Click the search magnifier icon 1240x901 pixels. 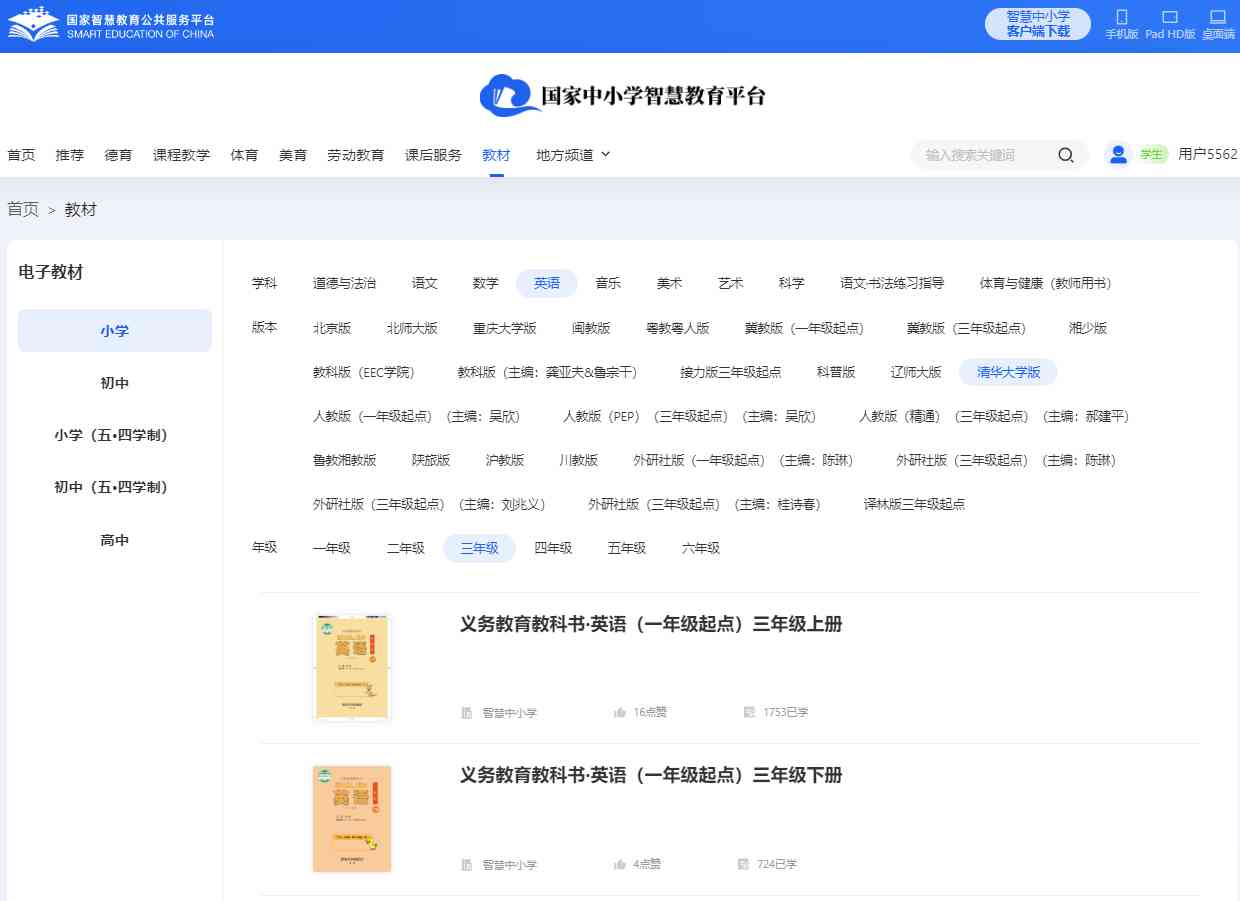click(x=1066, y=155)
